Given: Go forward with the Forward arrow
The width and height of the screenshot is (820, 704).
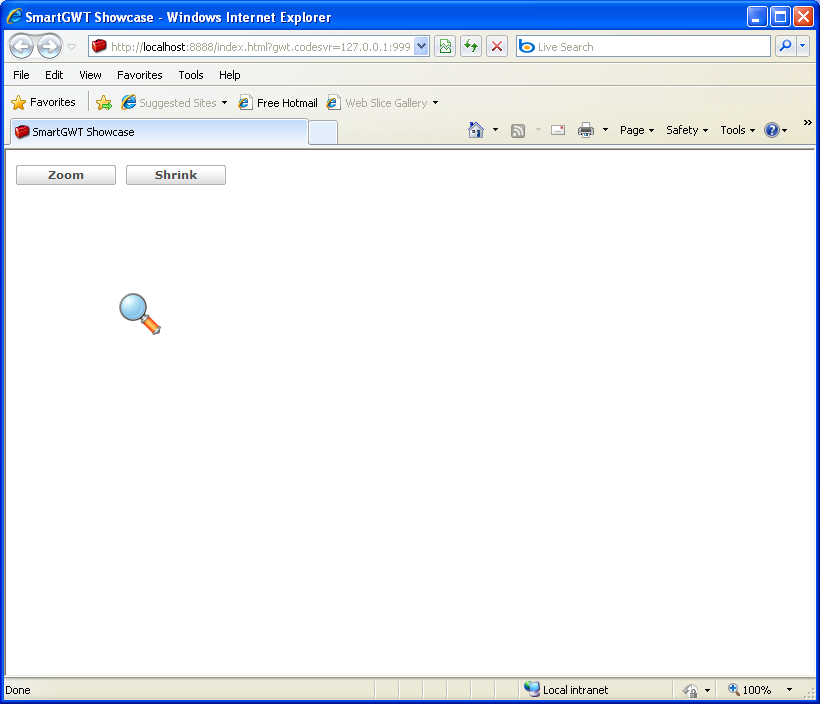Looking at the screenshot, I should [50, 47].
